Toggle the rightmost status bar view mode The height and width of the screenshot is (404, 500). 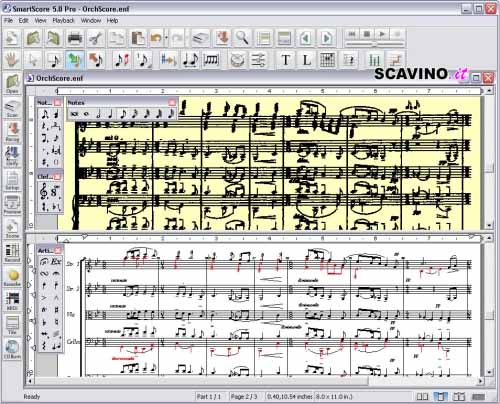[478, 397]
